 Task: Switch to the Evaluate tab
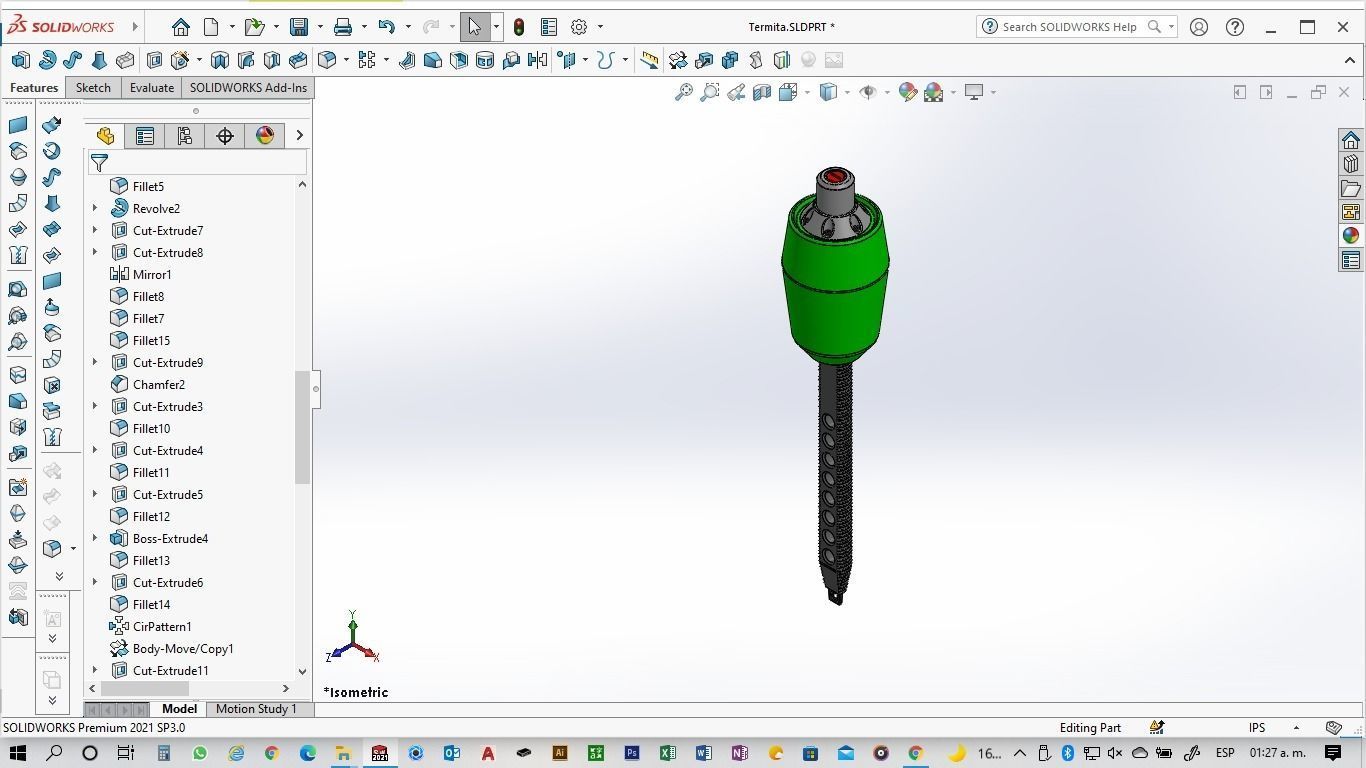pyautogui.click(x=152, y=88)
